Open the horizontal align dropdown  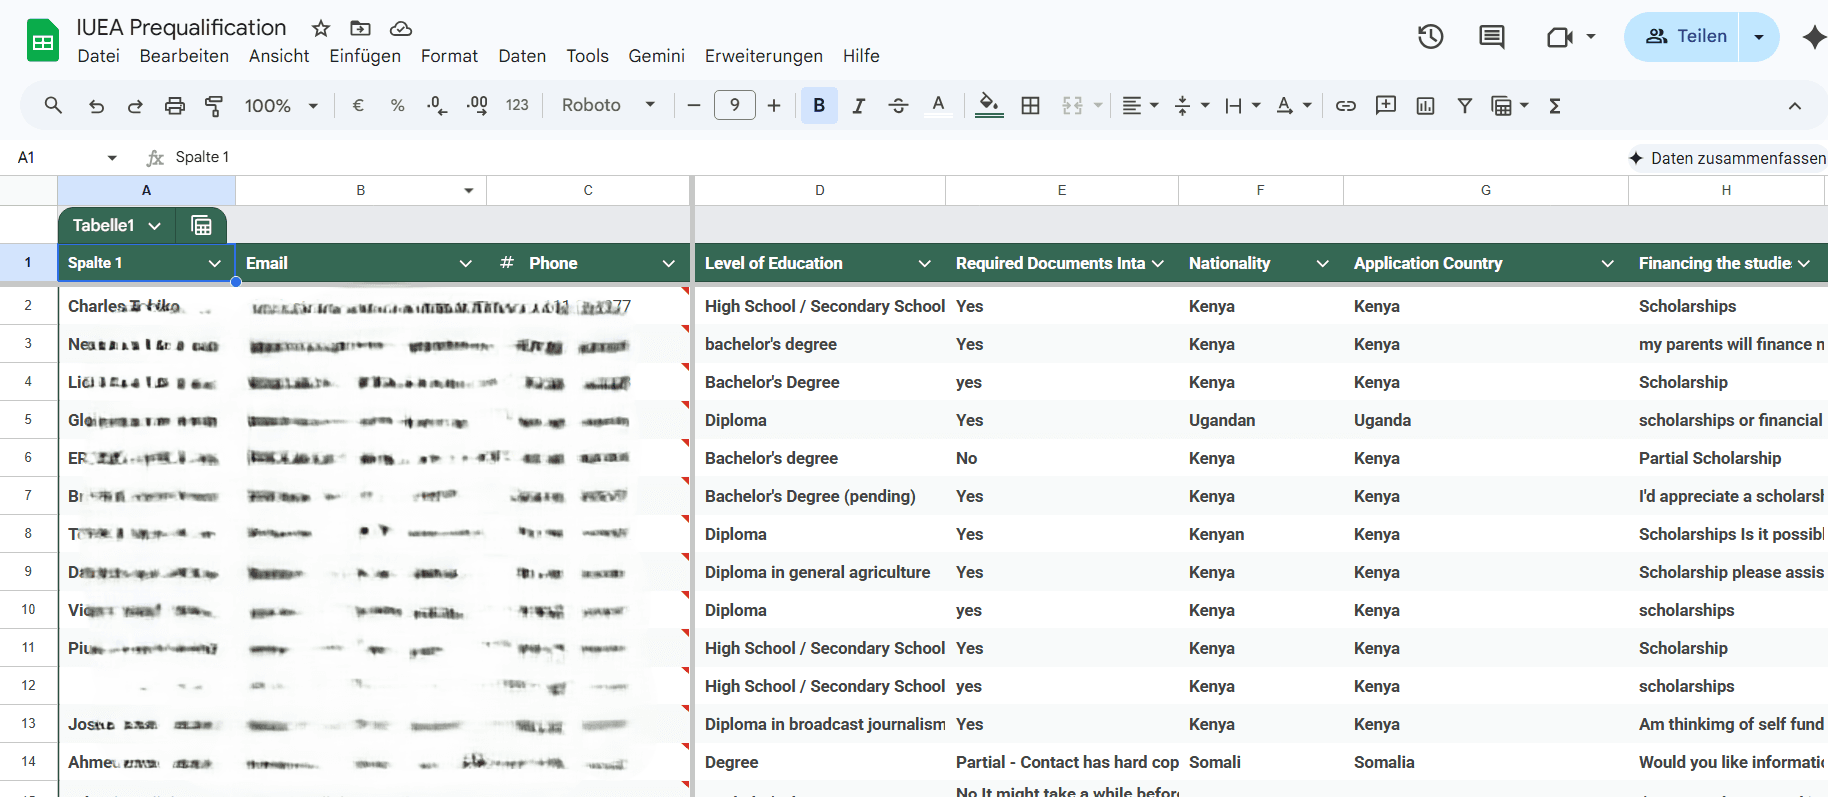1140,105
